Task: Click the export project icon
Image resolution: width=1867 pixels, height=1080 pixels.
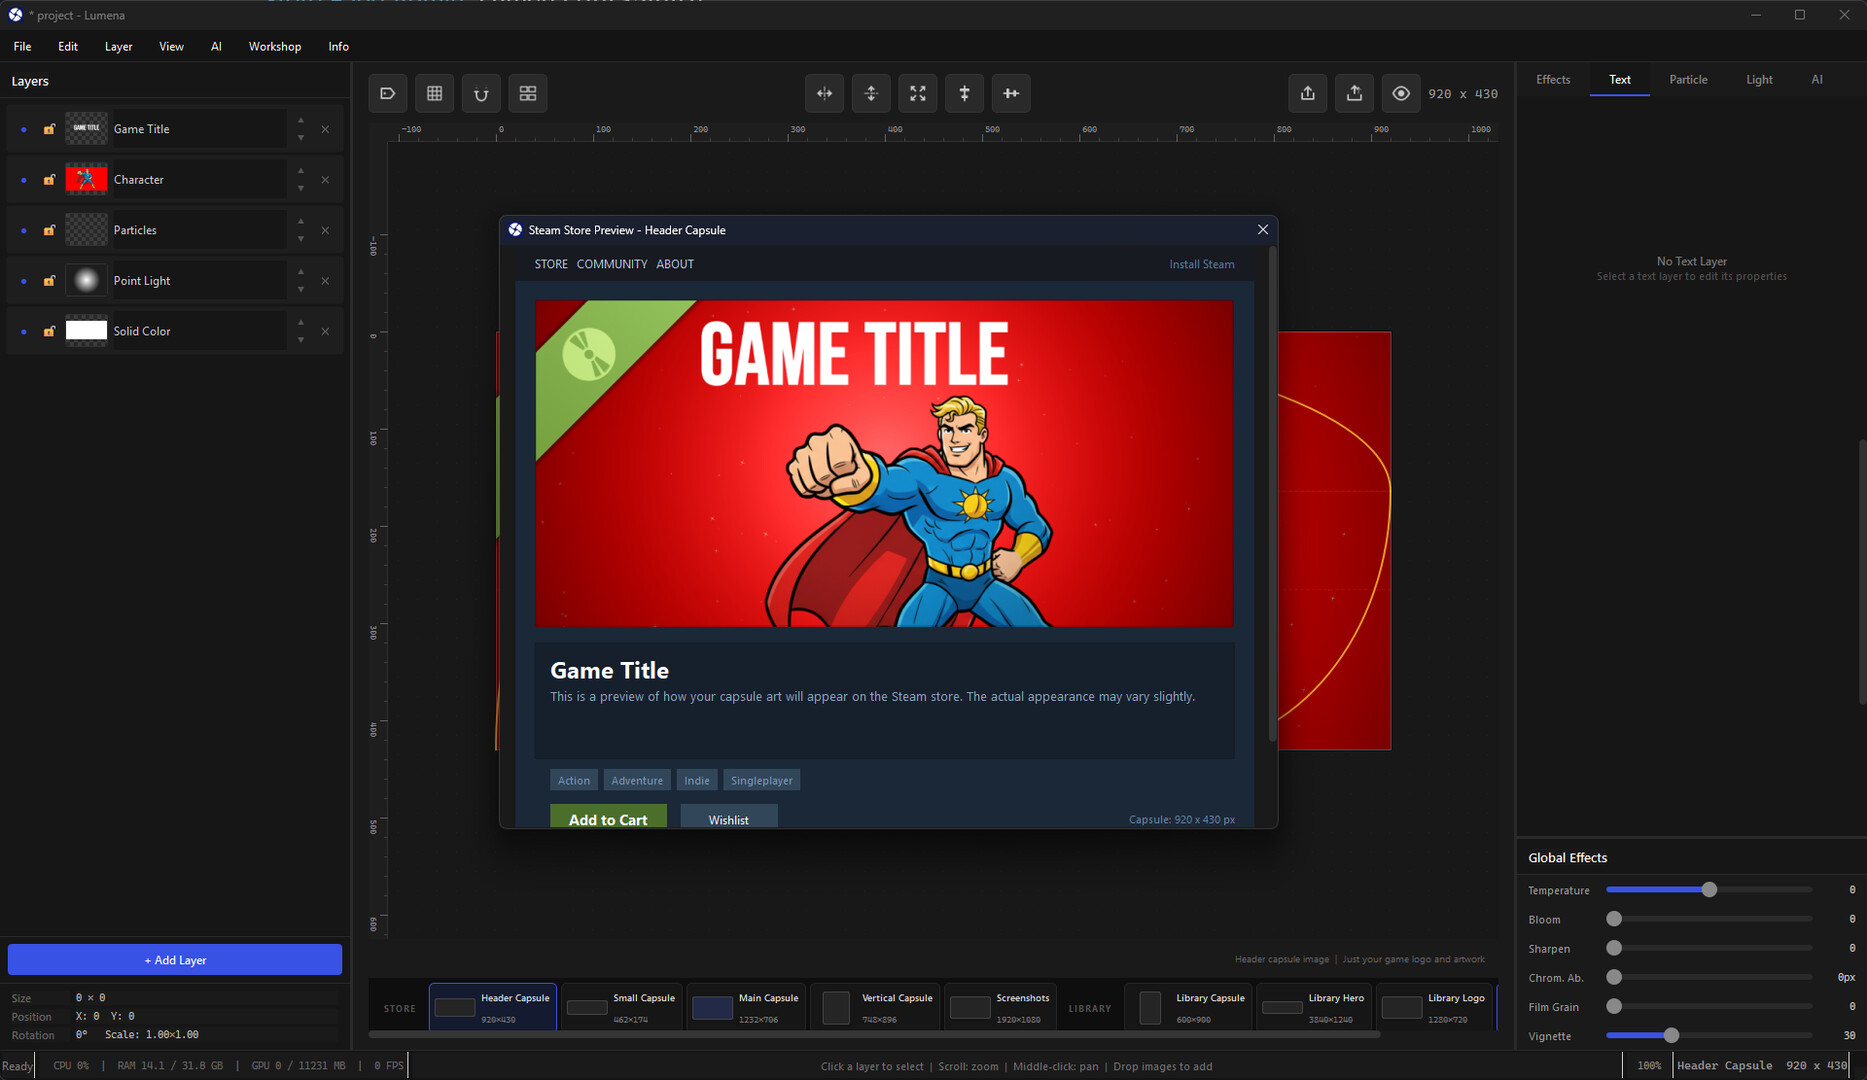Action: pyautogui.click(x=1307, y=93)
